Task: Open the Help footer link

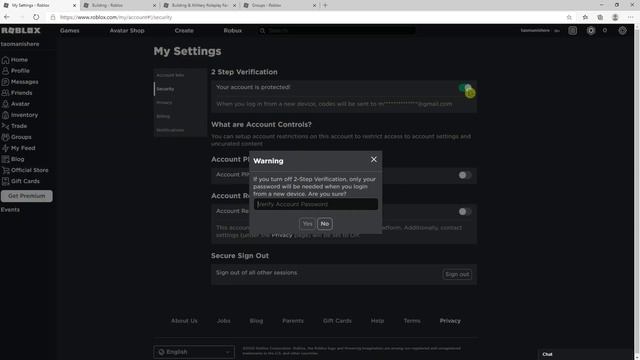Action: click(377, 321)
